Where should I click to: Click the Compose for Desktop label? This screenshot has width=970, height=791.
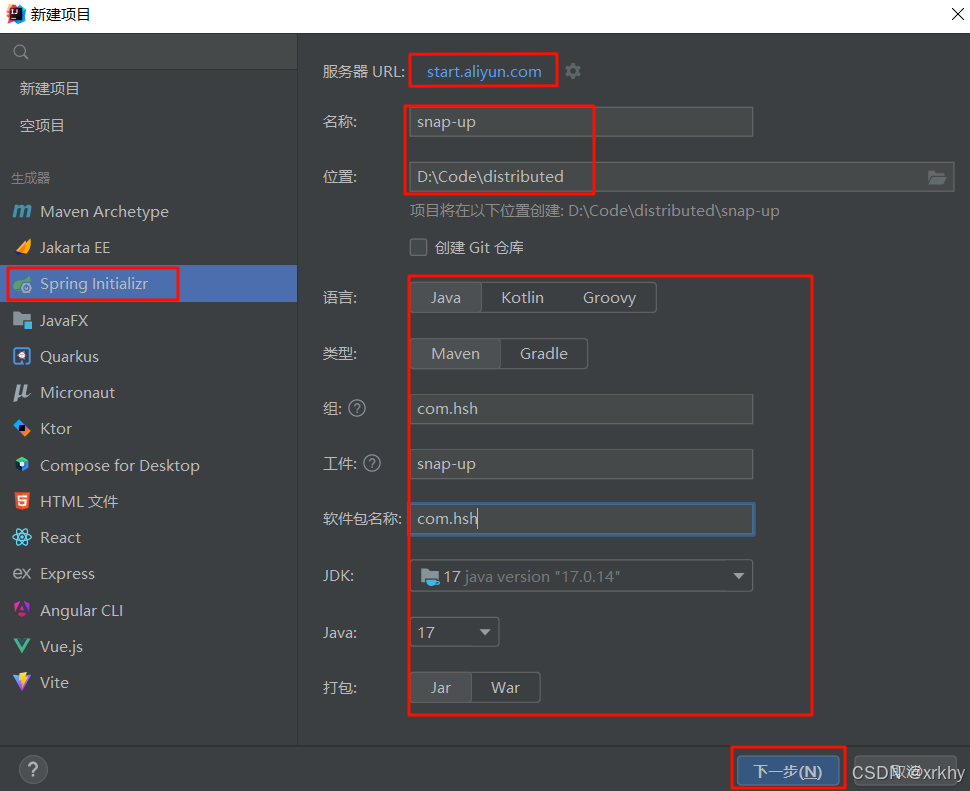[x=120, y=465]
